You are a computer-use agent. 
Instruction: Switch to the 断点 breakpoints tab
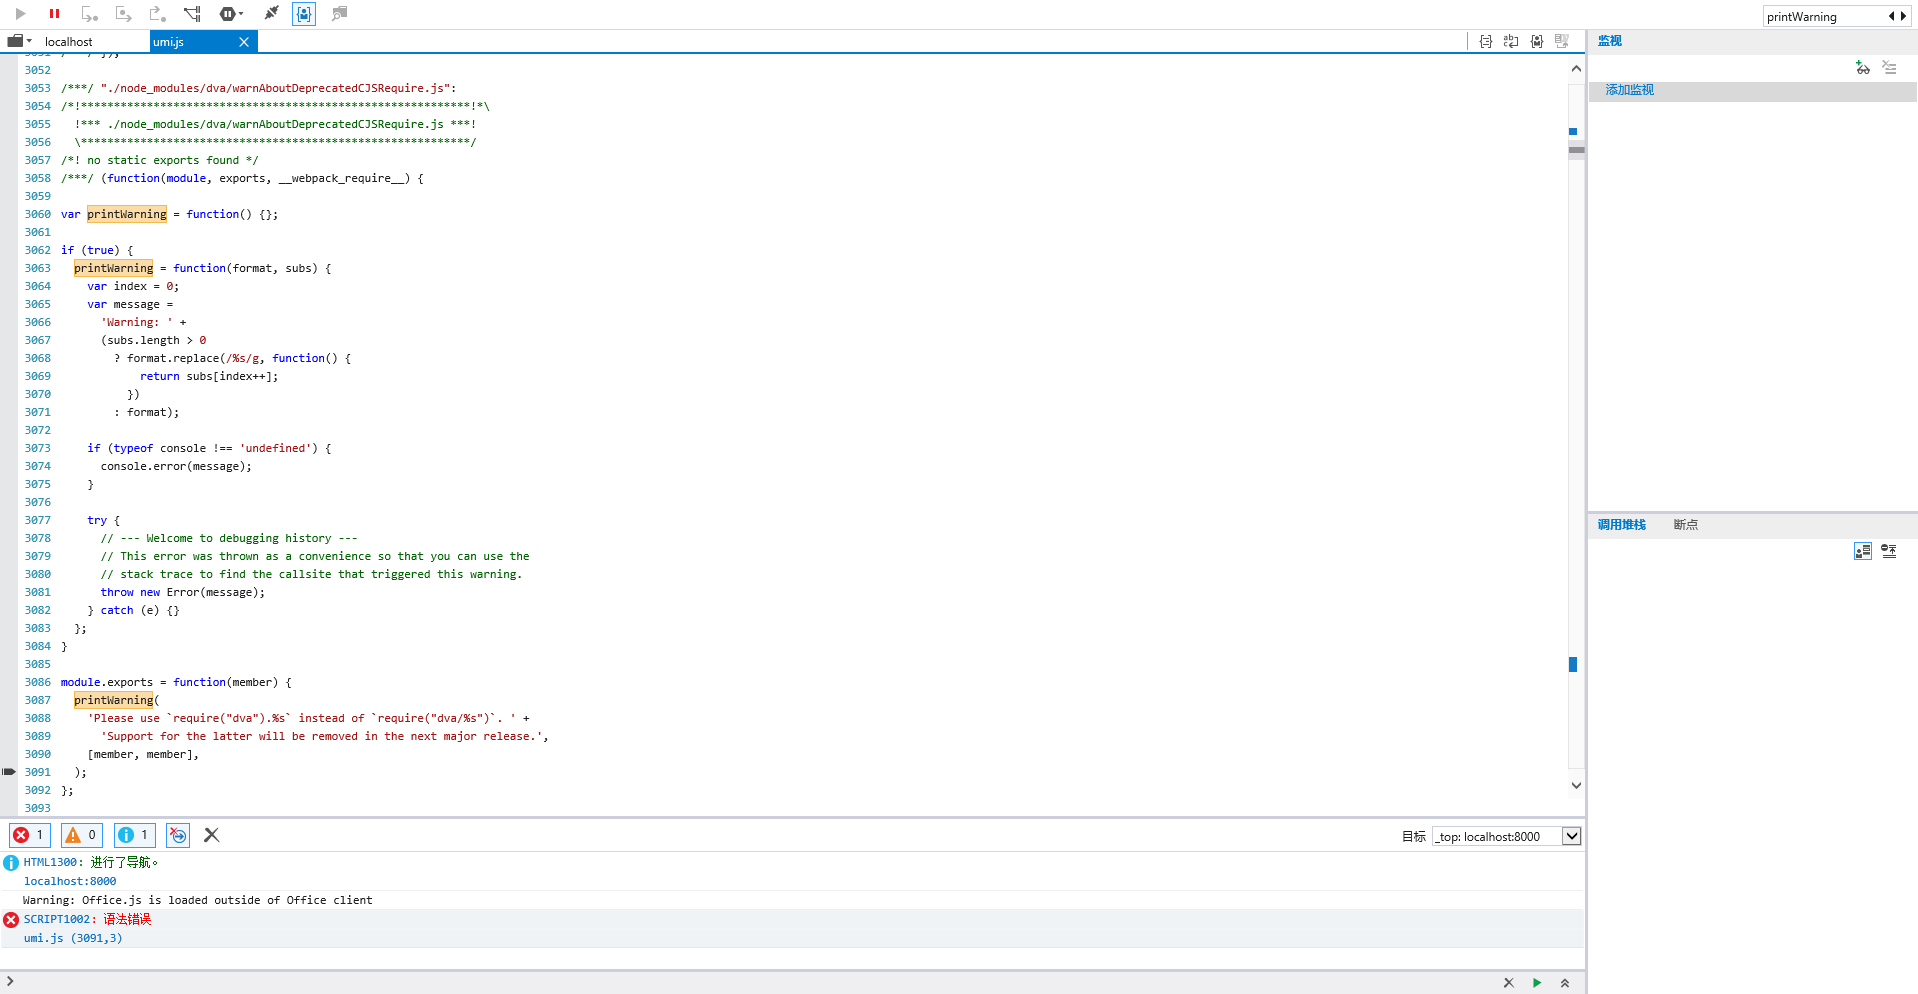point(1686,525)
